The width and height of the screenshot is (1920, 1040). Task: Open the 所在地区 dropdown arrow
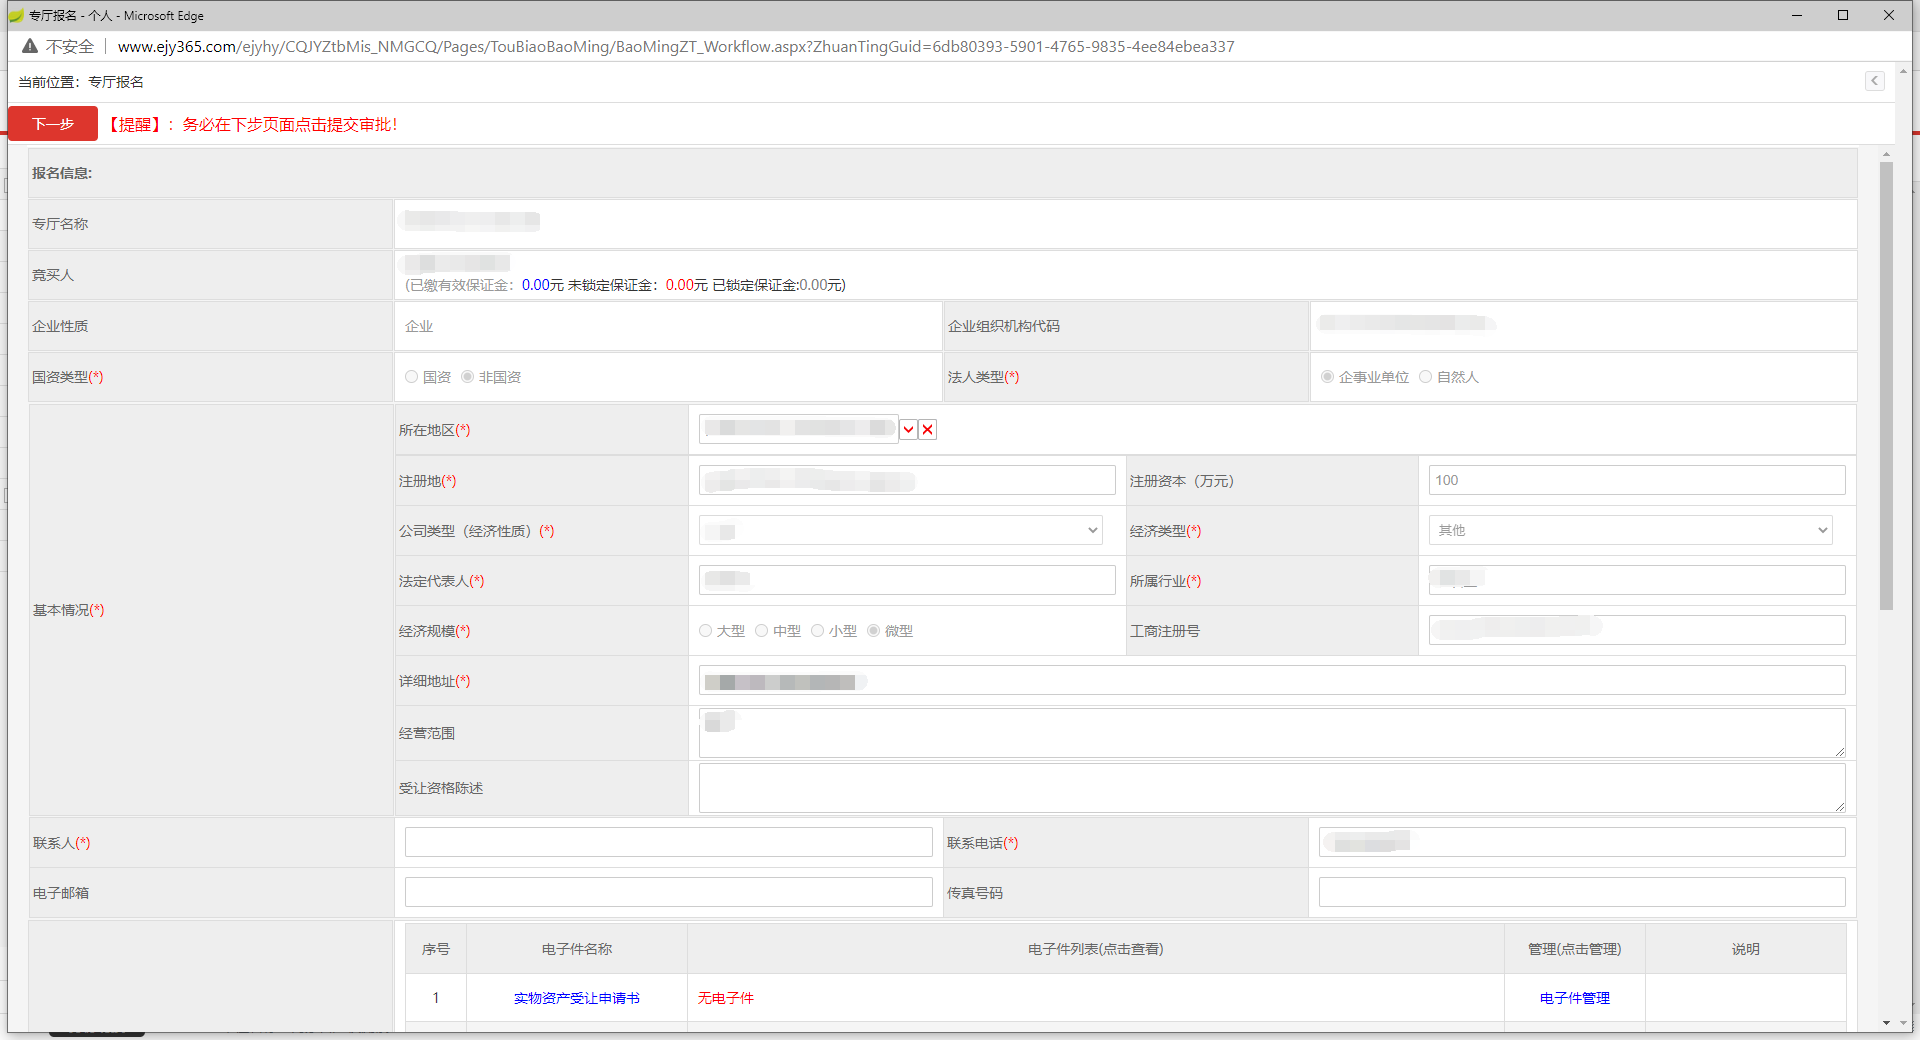point(908,430)
